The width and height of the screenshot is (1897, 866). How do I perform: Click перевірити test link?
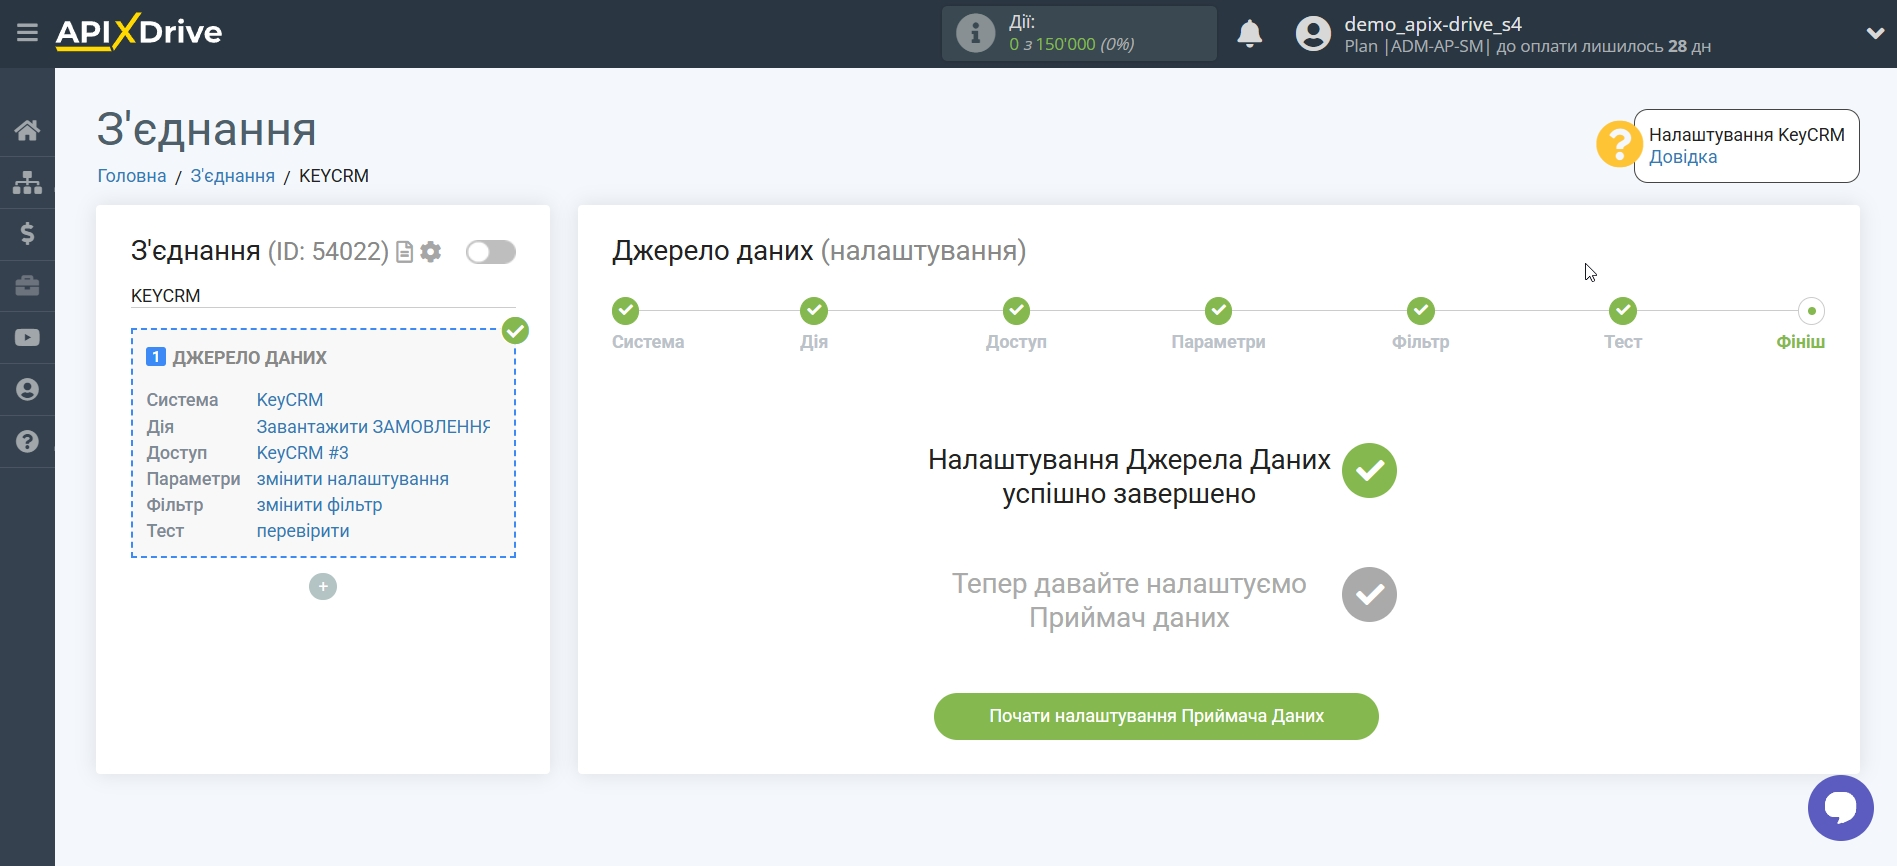[x=303, y=531]
